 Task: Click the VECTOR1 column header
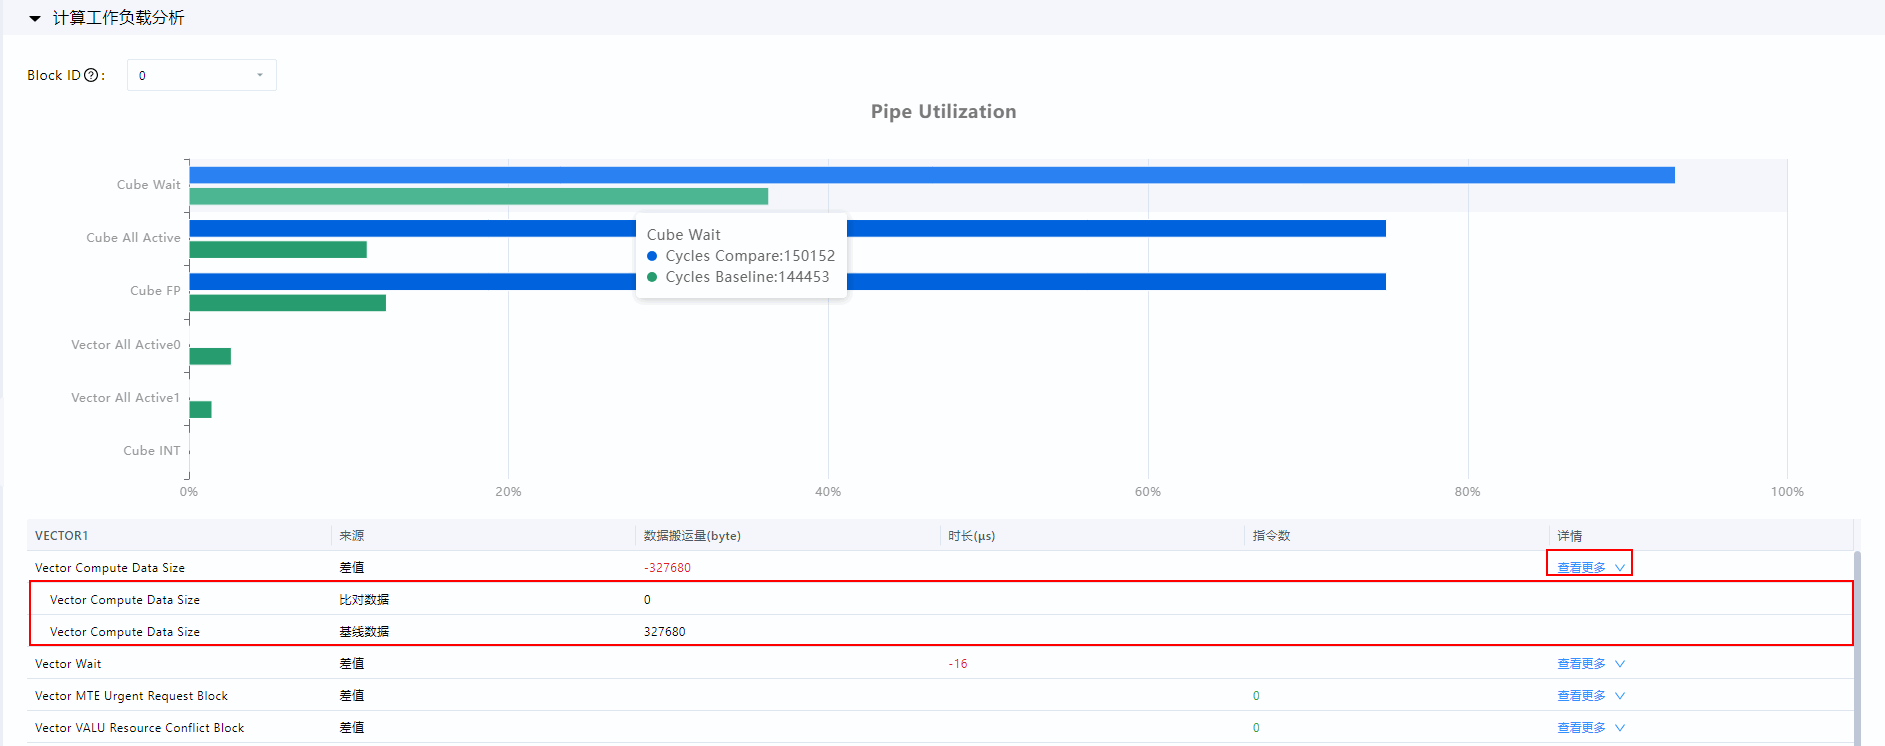62,536
